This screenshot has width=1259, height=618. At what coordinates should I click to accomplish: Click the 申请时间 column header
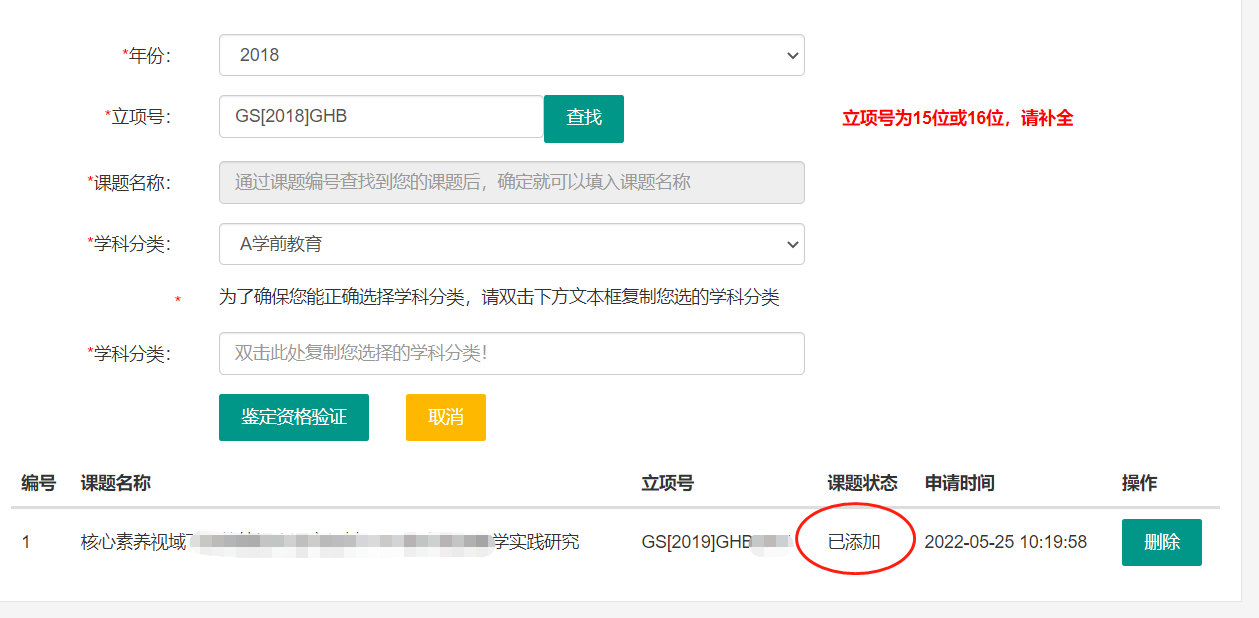[x=959, y=483]
